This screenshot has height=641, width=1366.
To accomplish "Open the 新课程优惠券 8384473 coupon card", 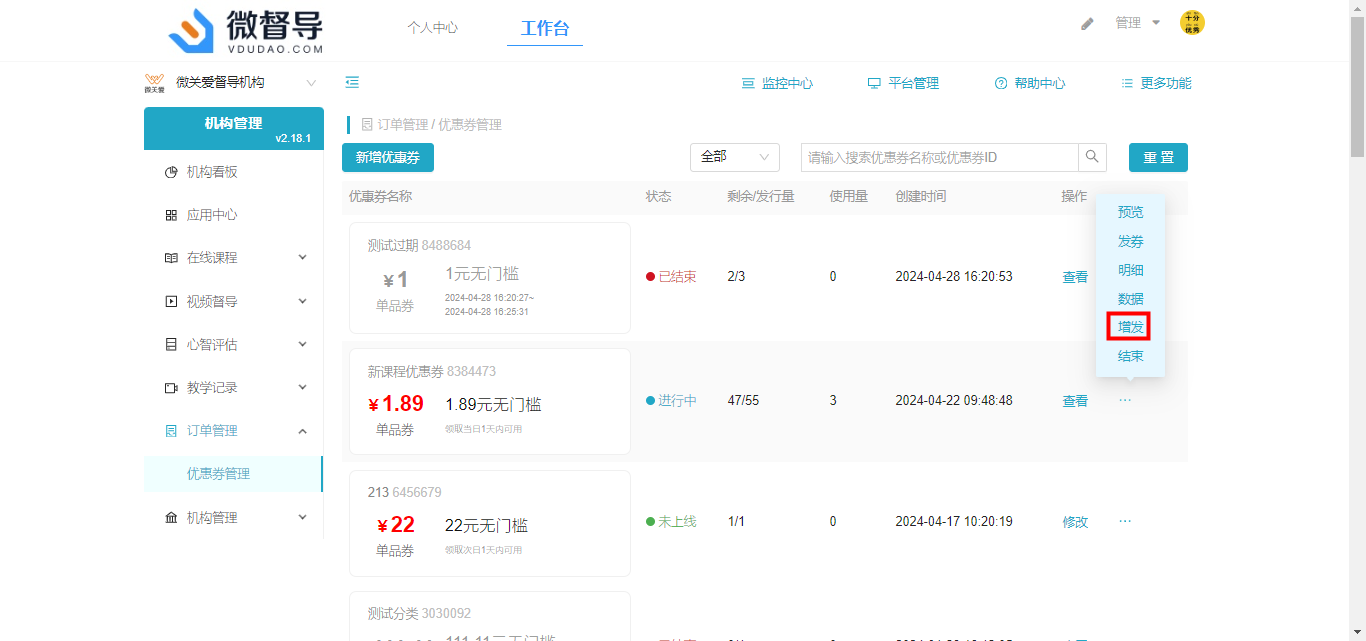I will coord(490,401).
